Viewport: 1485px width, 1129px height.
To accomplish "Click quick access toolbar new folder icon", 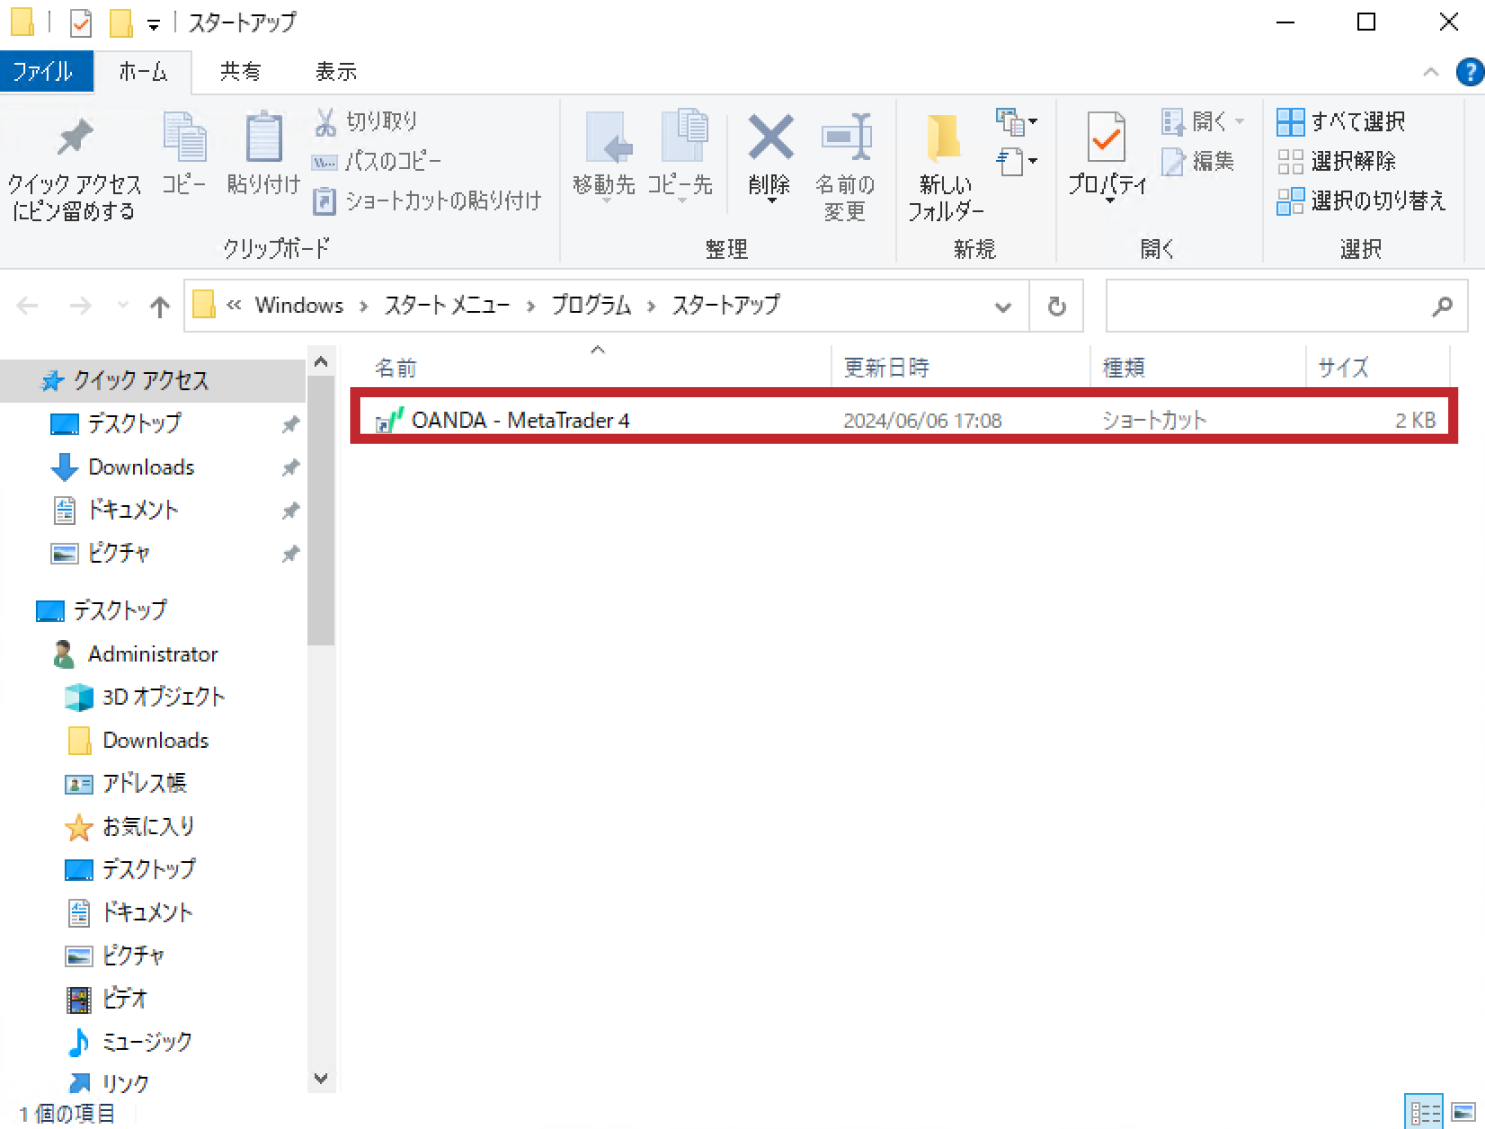I will coord(120,22).
